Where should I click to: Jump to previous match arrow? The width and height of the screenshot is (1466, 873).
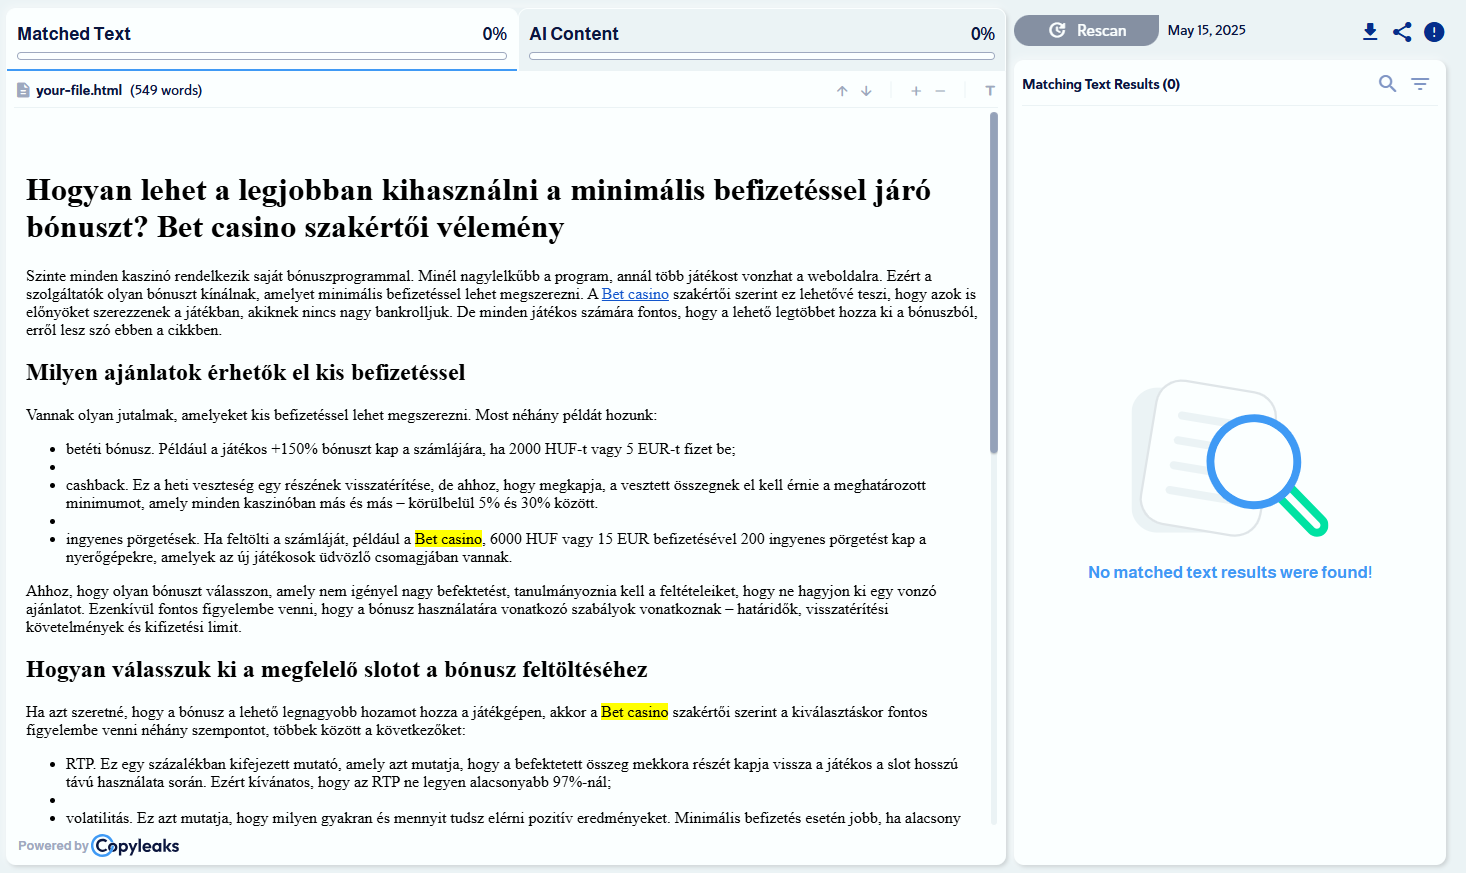[842, 91]
